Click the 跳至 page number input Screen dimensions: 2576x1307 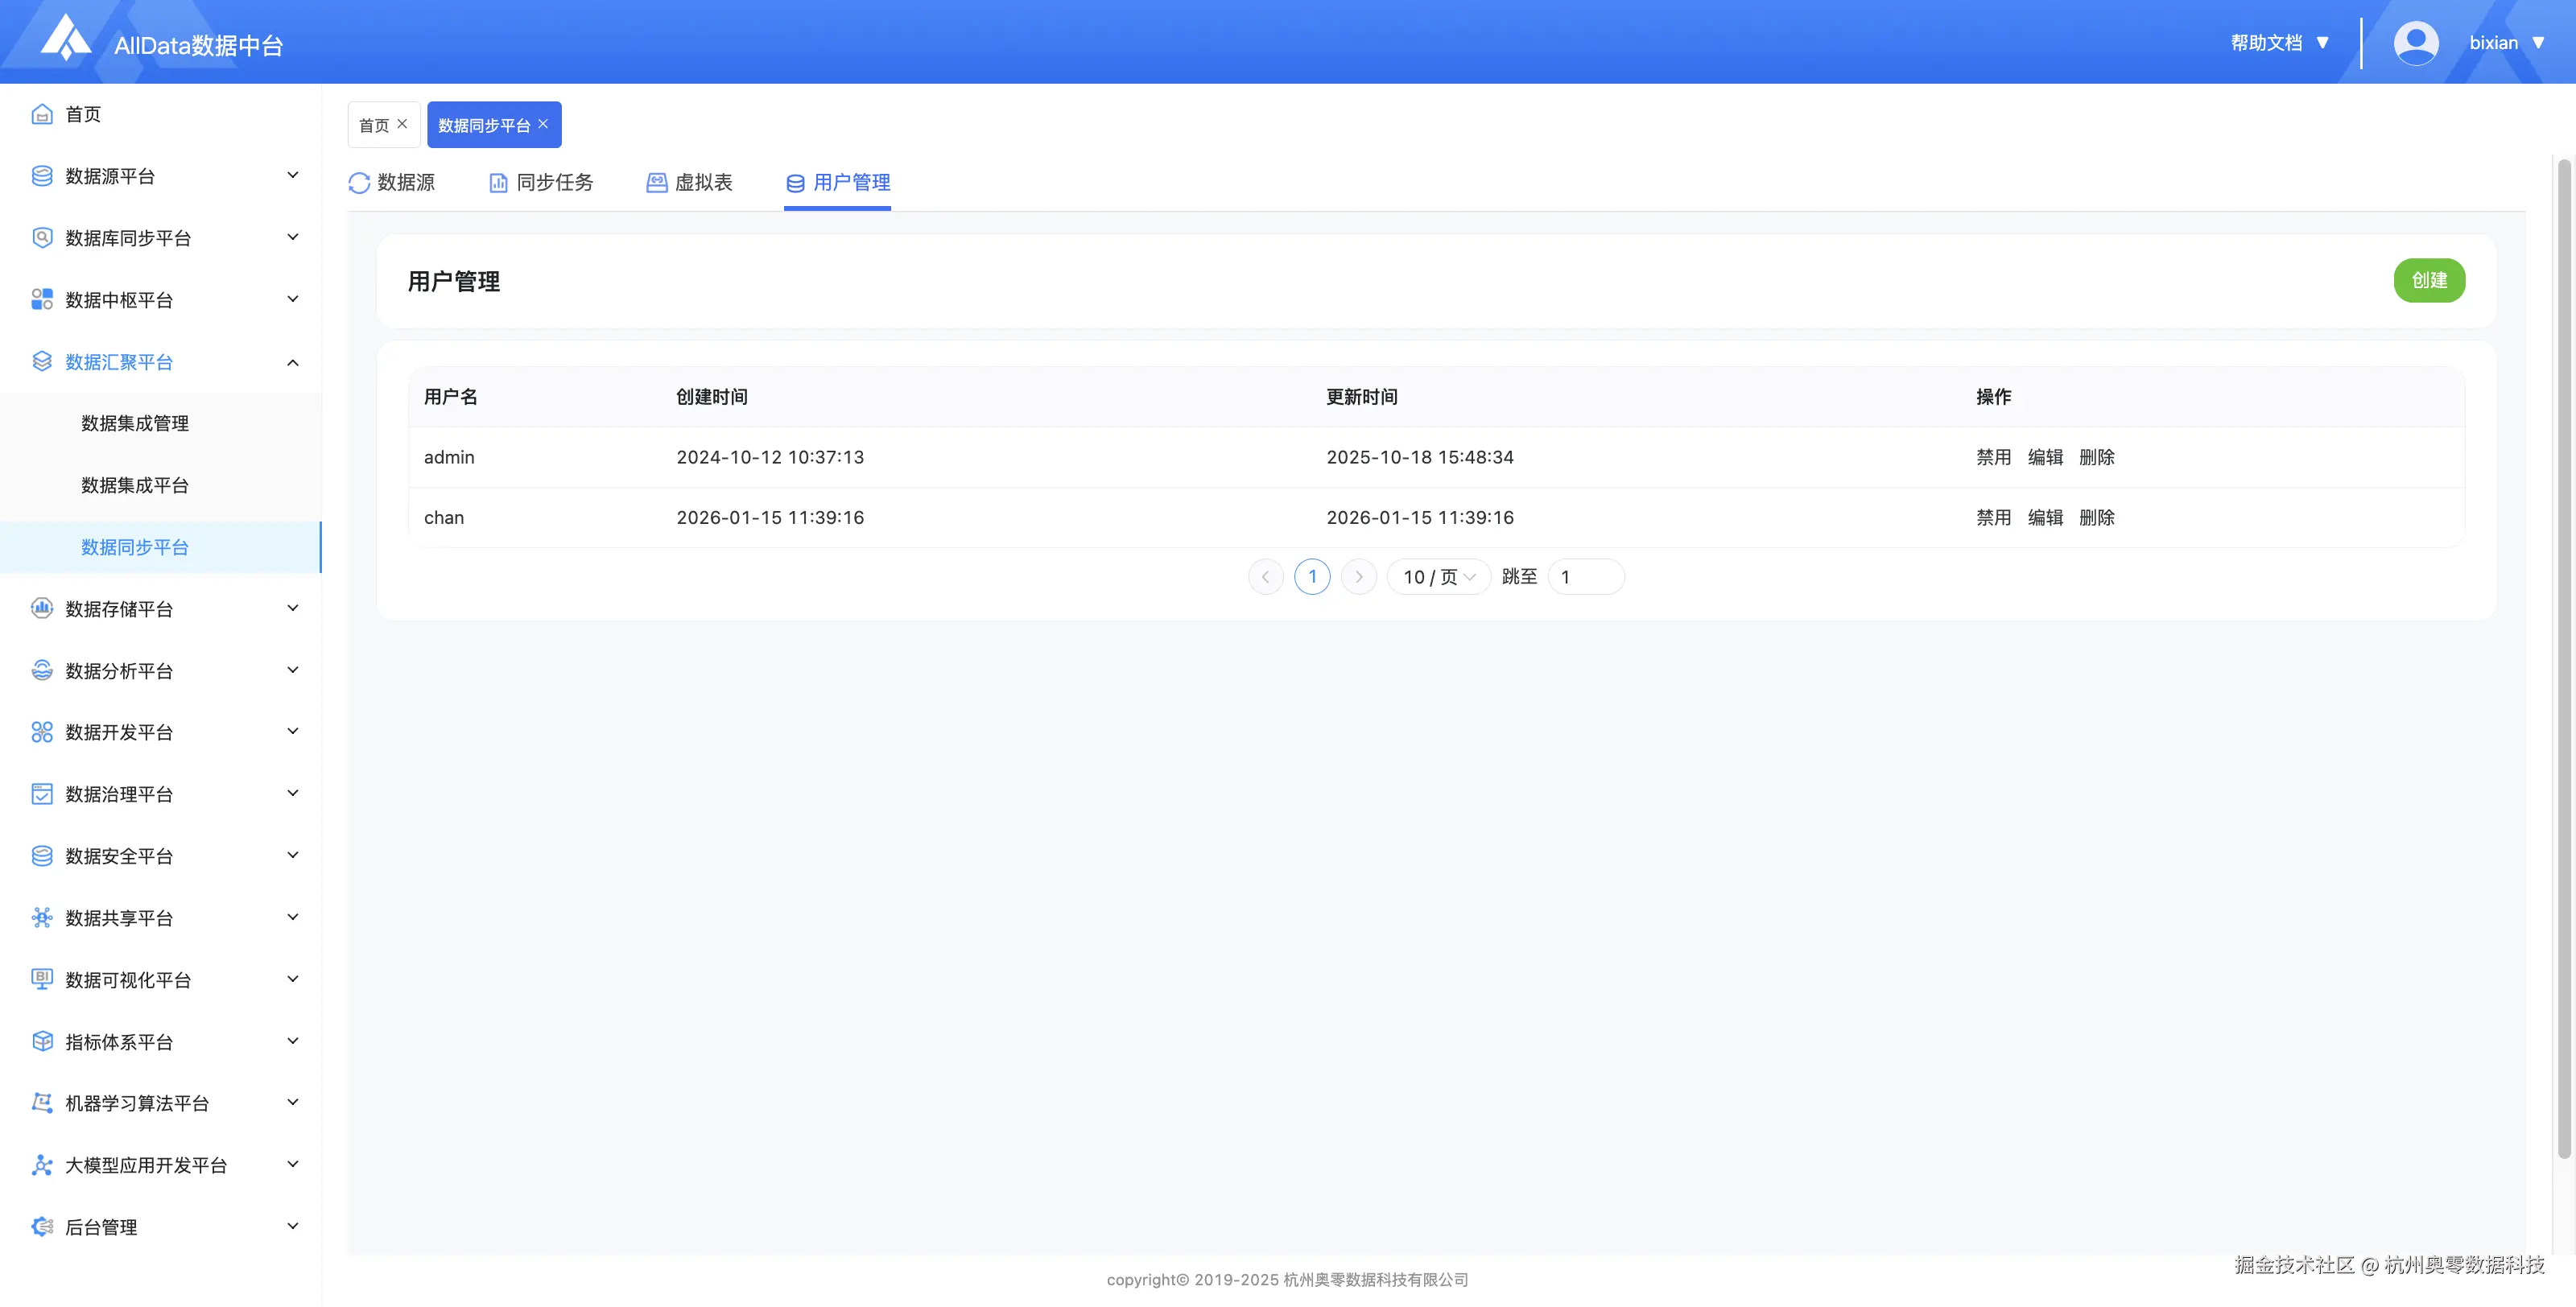pyautogui.click(x=1586, y=577)
